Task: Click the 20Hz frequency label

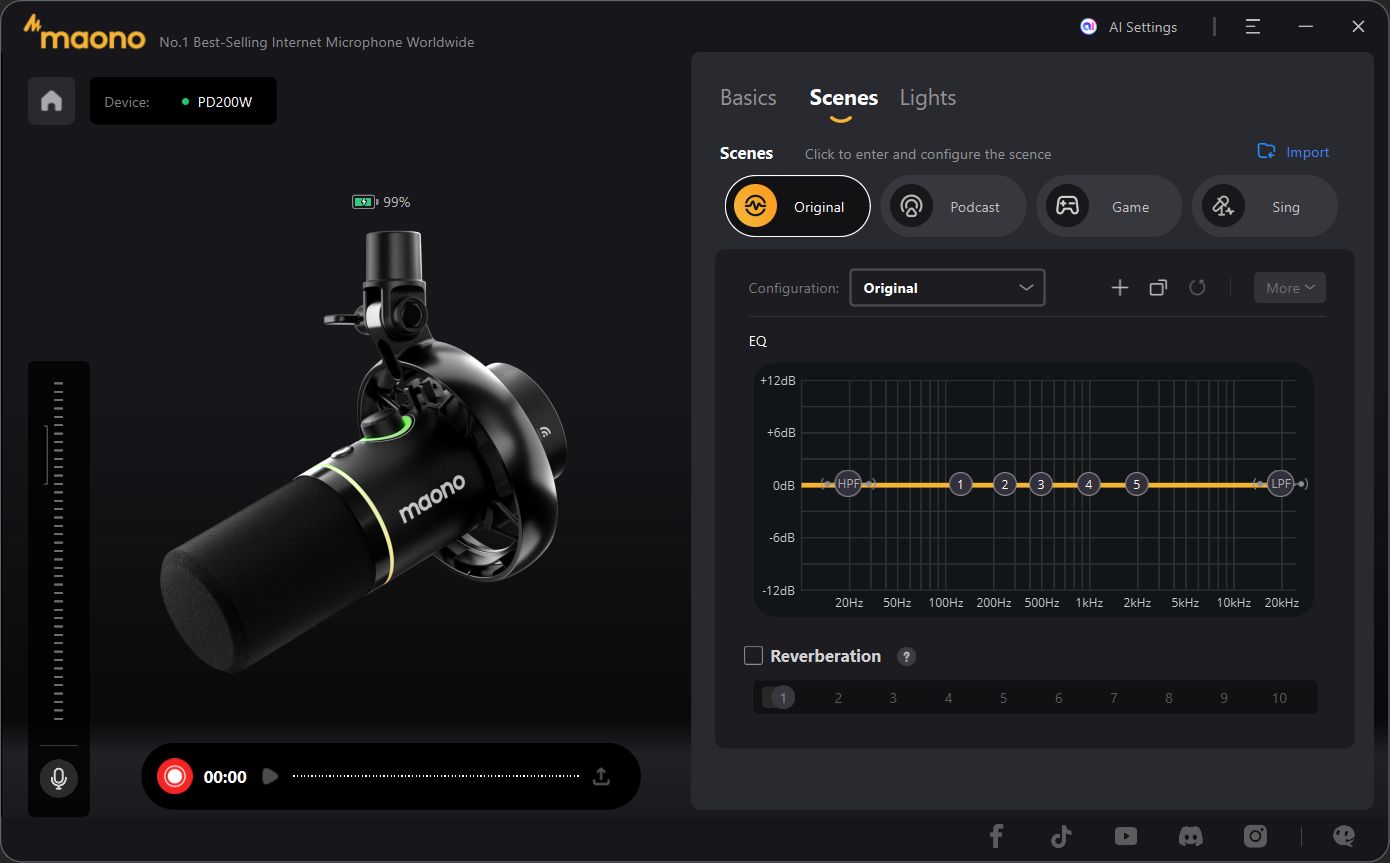Action: point(849,603)
